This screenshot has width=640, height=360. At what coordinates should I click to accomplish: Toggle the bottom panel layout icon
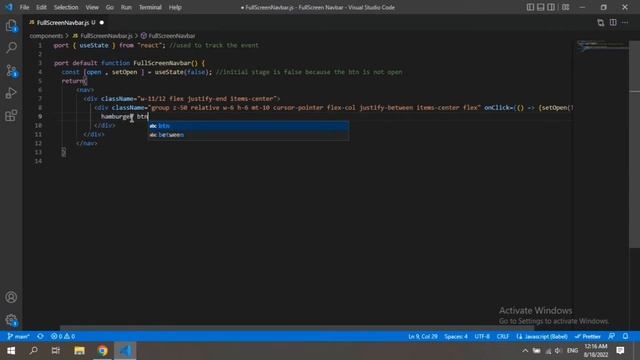(x=541, y=7)
